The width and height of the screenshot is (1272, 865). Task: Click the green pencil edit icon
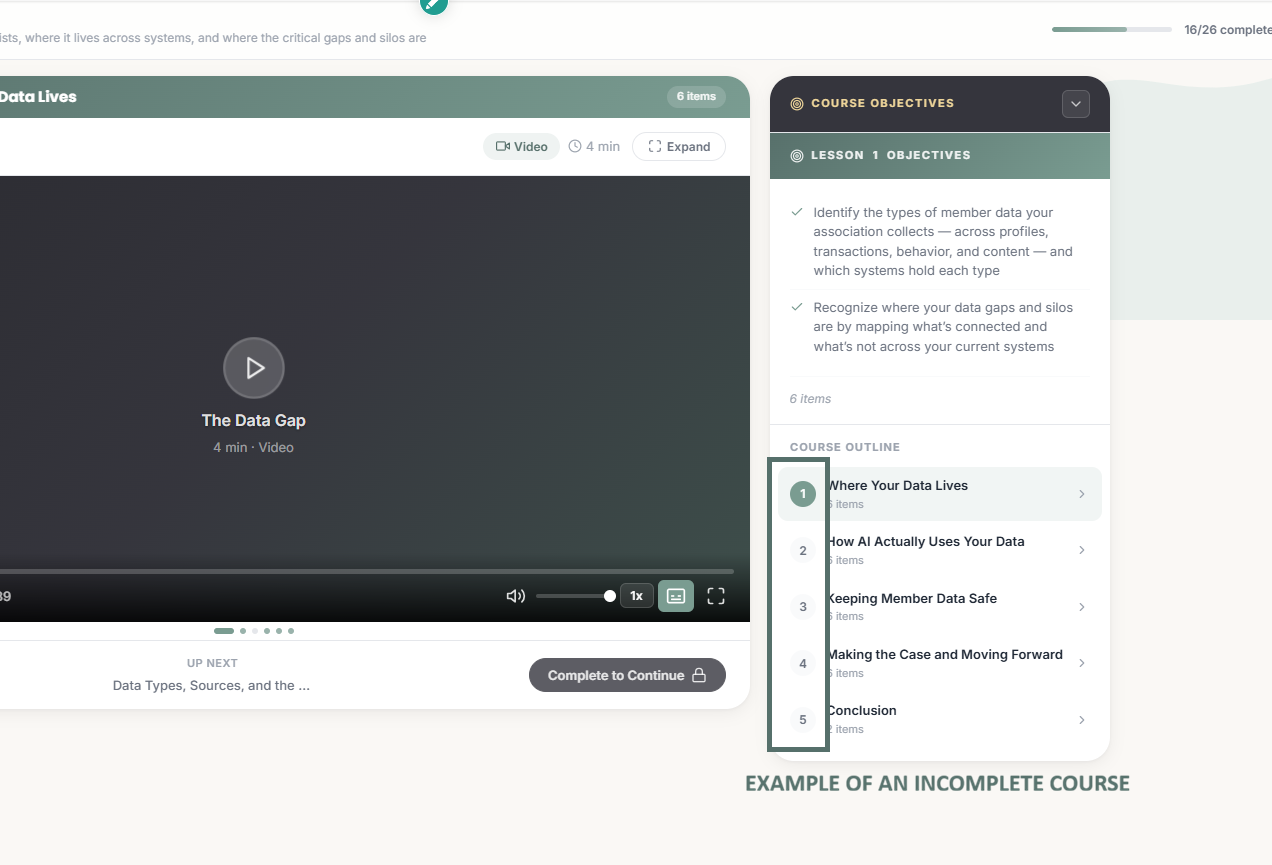point(433,4)
